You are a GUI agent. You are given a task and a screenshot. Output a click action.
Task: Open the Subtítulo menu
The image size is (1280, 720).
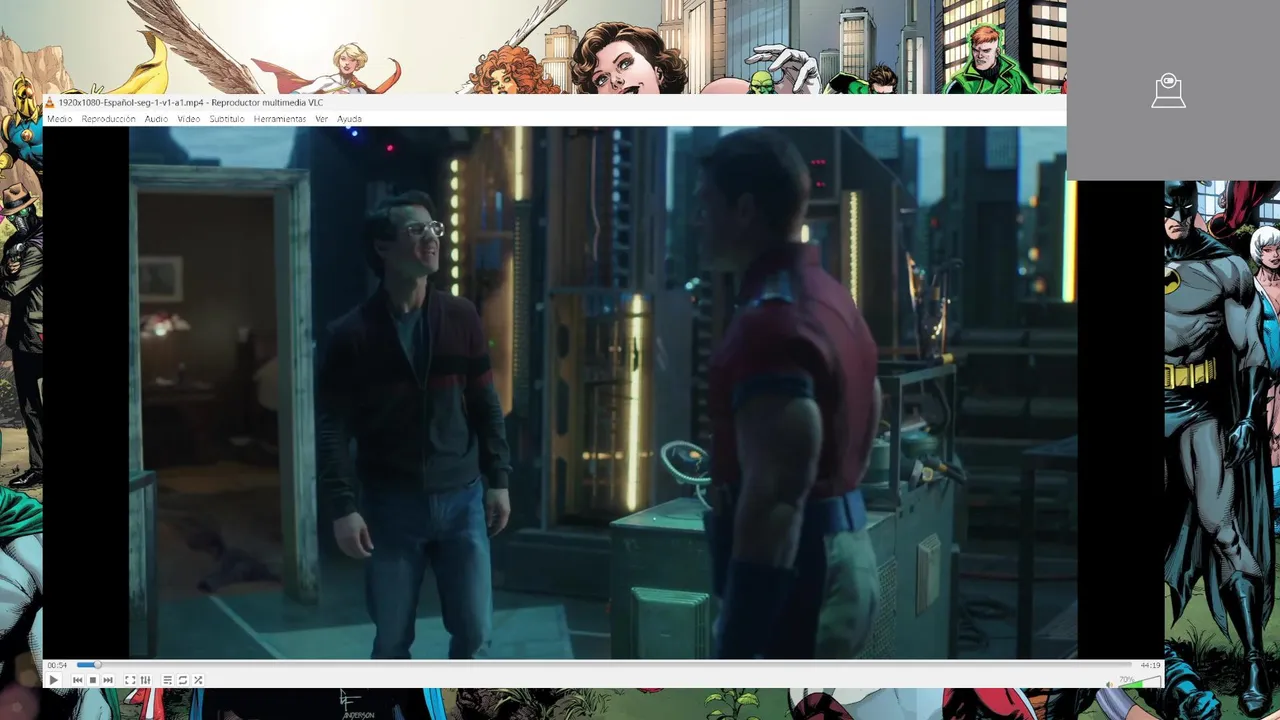pos(227,119)
